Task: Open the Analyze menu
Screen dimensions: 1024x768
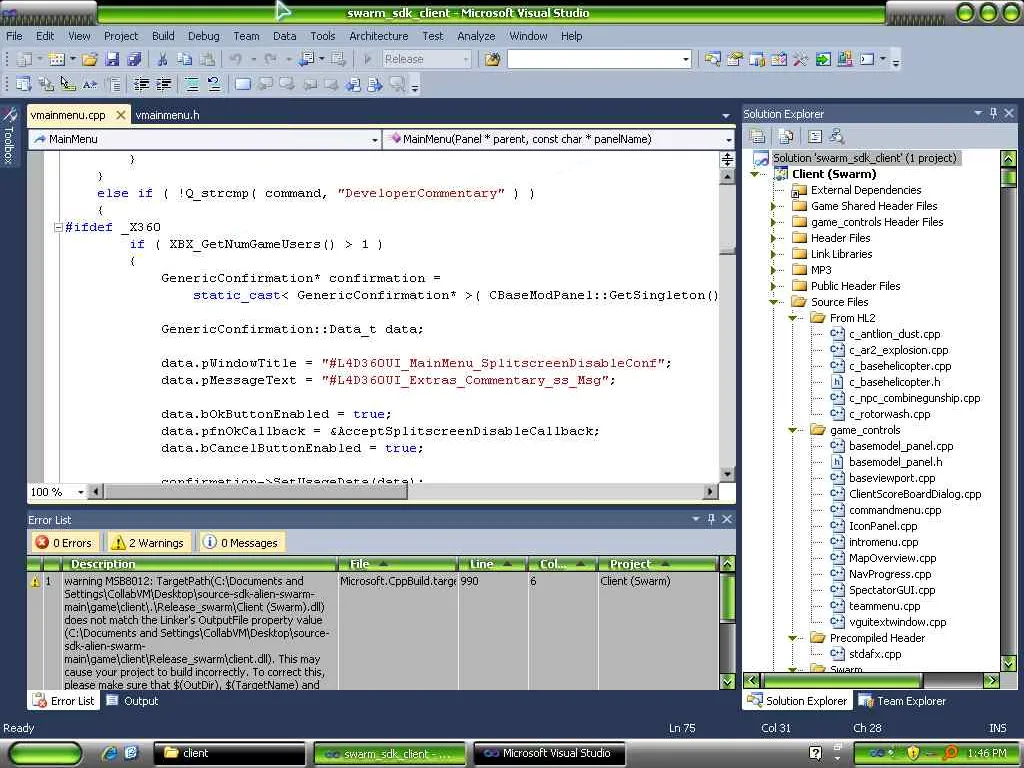Action: 476,36
